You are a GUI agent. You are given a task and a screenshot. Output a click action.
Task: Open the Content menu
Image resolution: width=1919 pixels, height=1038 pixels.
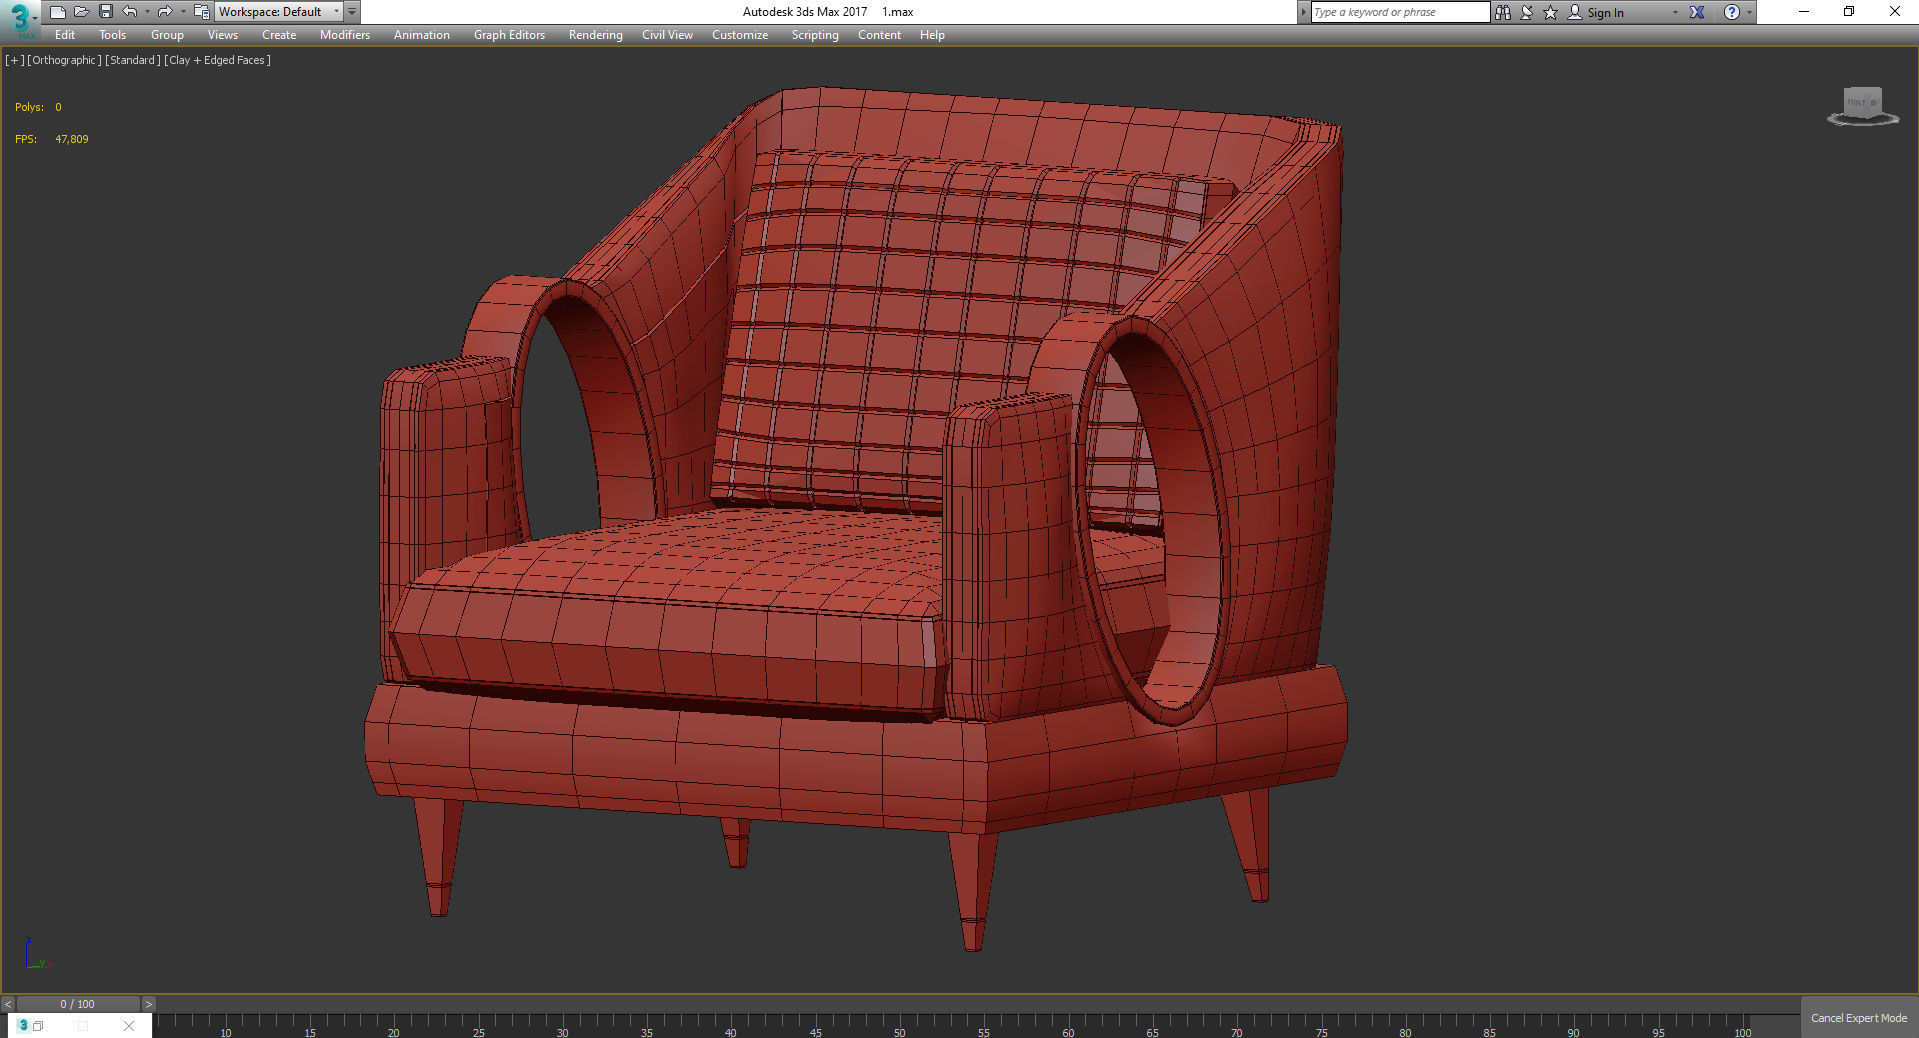(879, 35)
